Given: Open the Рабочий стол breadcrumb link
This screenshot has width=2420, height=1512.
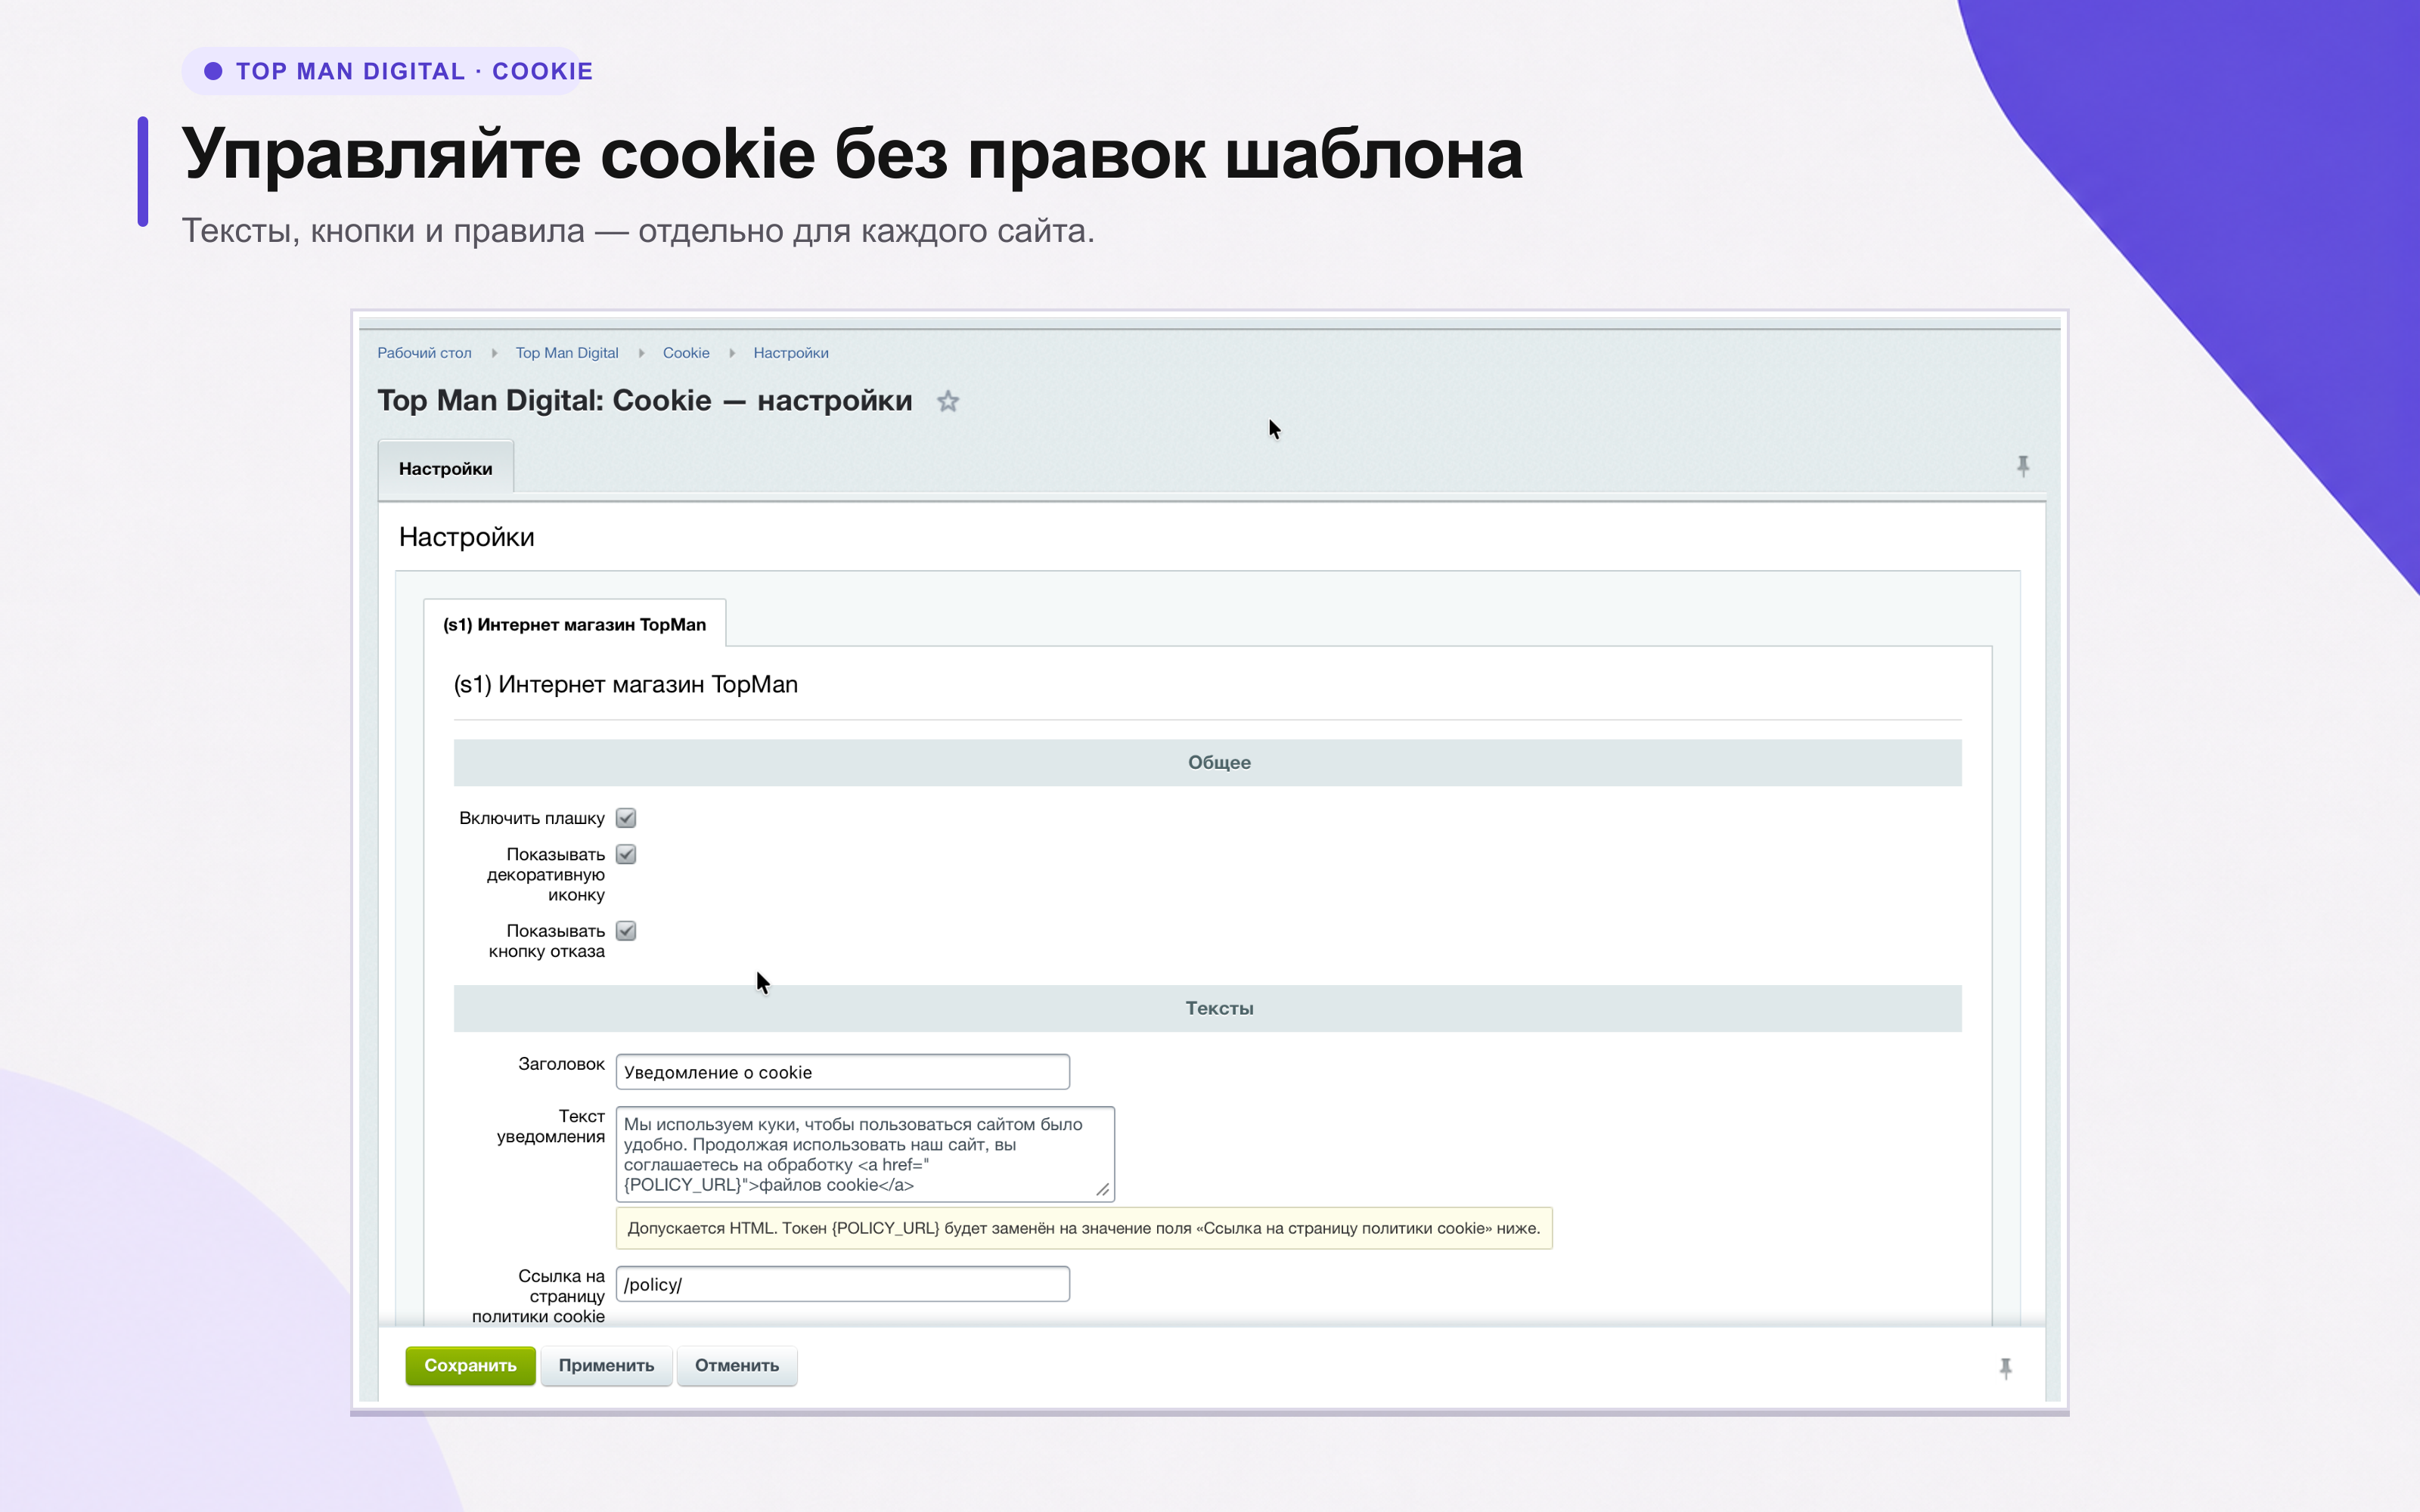Looking at the screenshot, I should (424, 353).
